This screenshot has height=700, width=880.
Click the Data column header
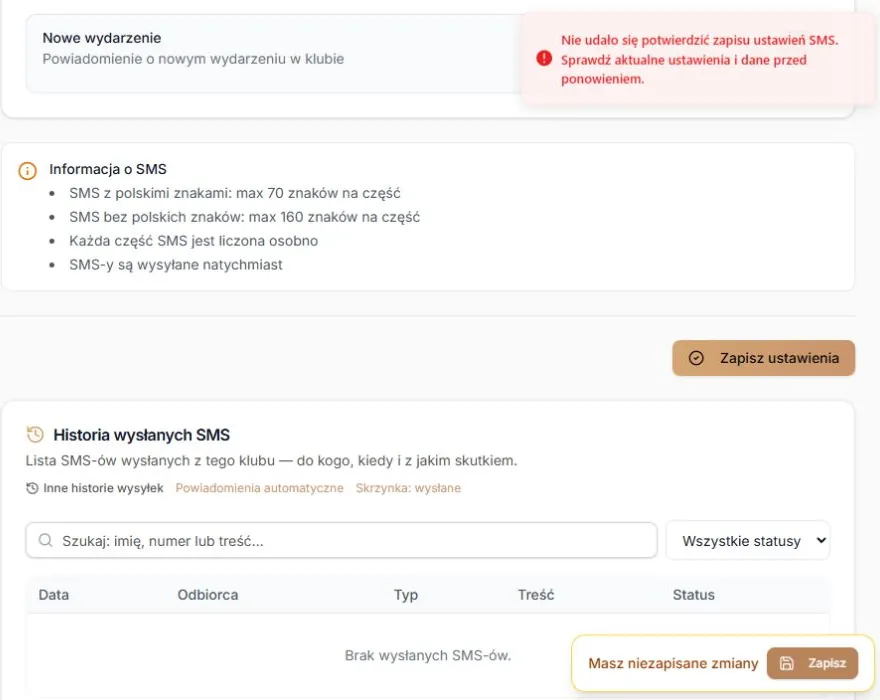click(x=54, y=594)
